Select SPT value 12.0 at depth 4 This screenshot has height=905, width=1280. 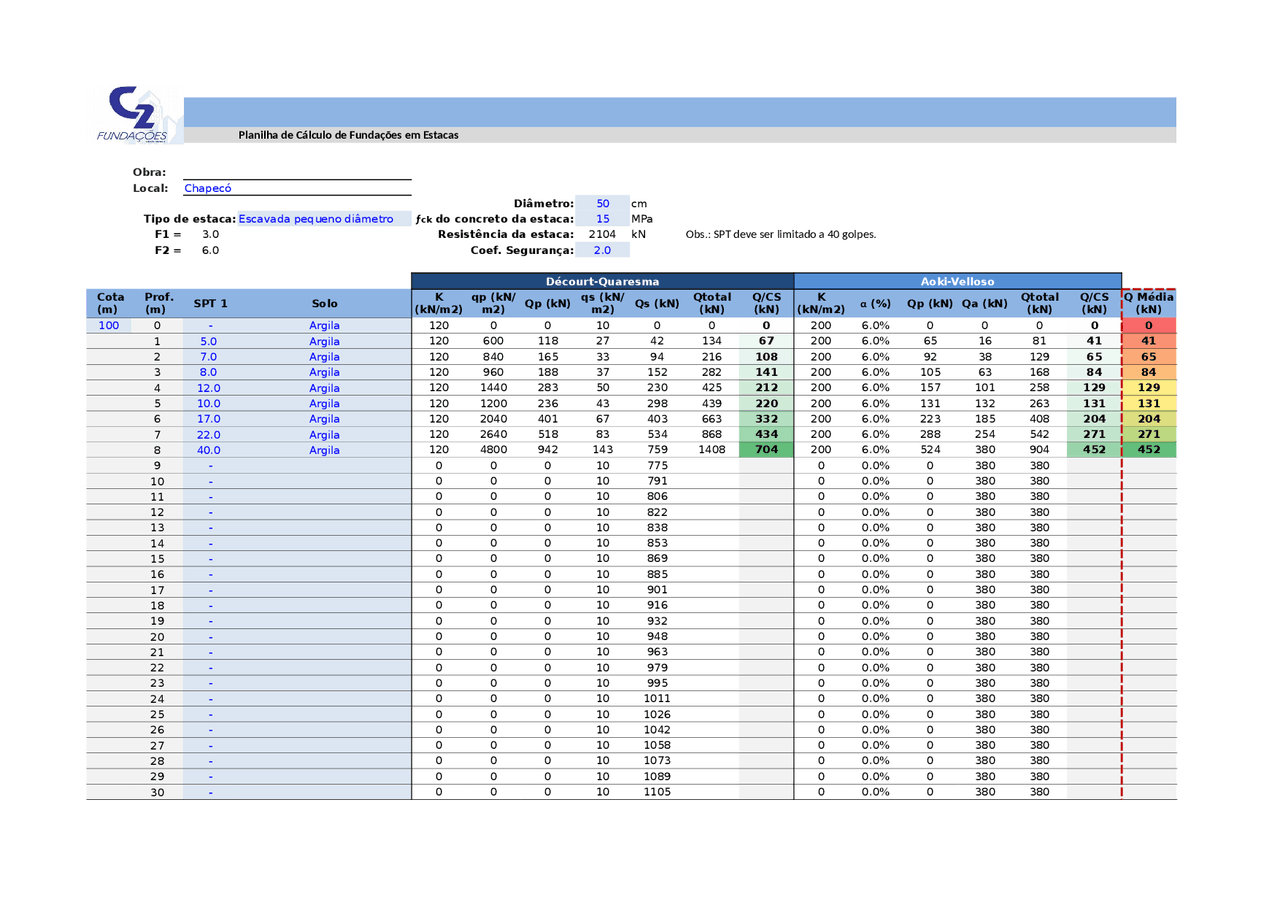[x=210, y=388]
